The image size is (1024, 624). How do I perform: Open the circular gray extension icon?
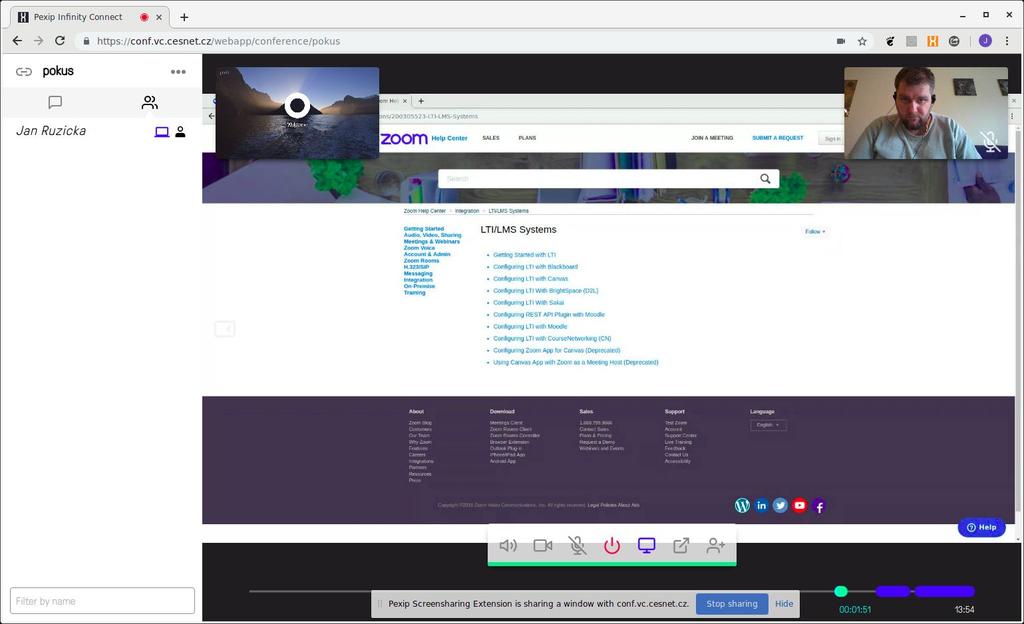coord(954,41)
